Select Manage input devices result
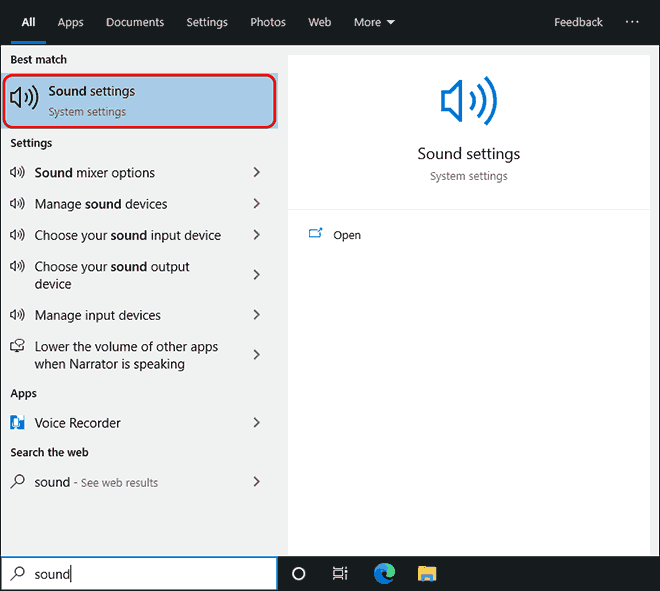Image resolution: width=660 pixels, height=591 pixels. [x=139, y=315]
